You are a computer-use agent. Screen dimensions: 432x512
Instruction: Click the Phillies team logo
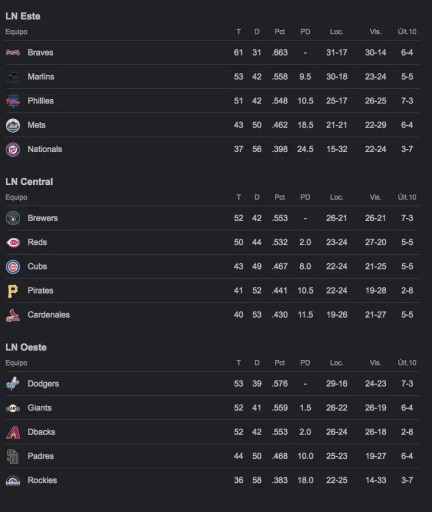tap(13, 101)
